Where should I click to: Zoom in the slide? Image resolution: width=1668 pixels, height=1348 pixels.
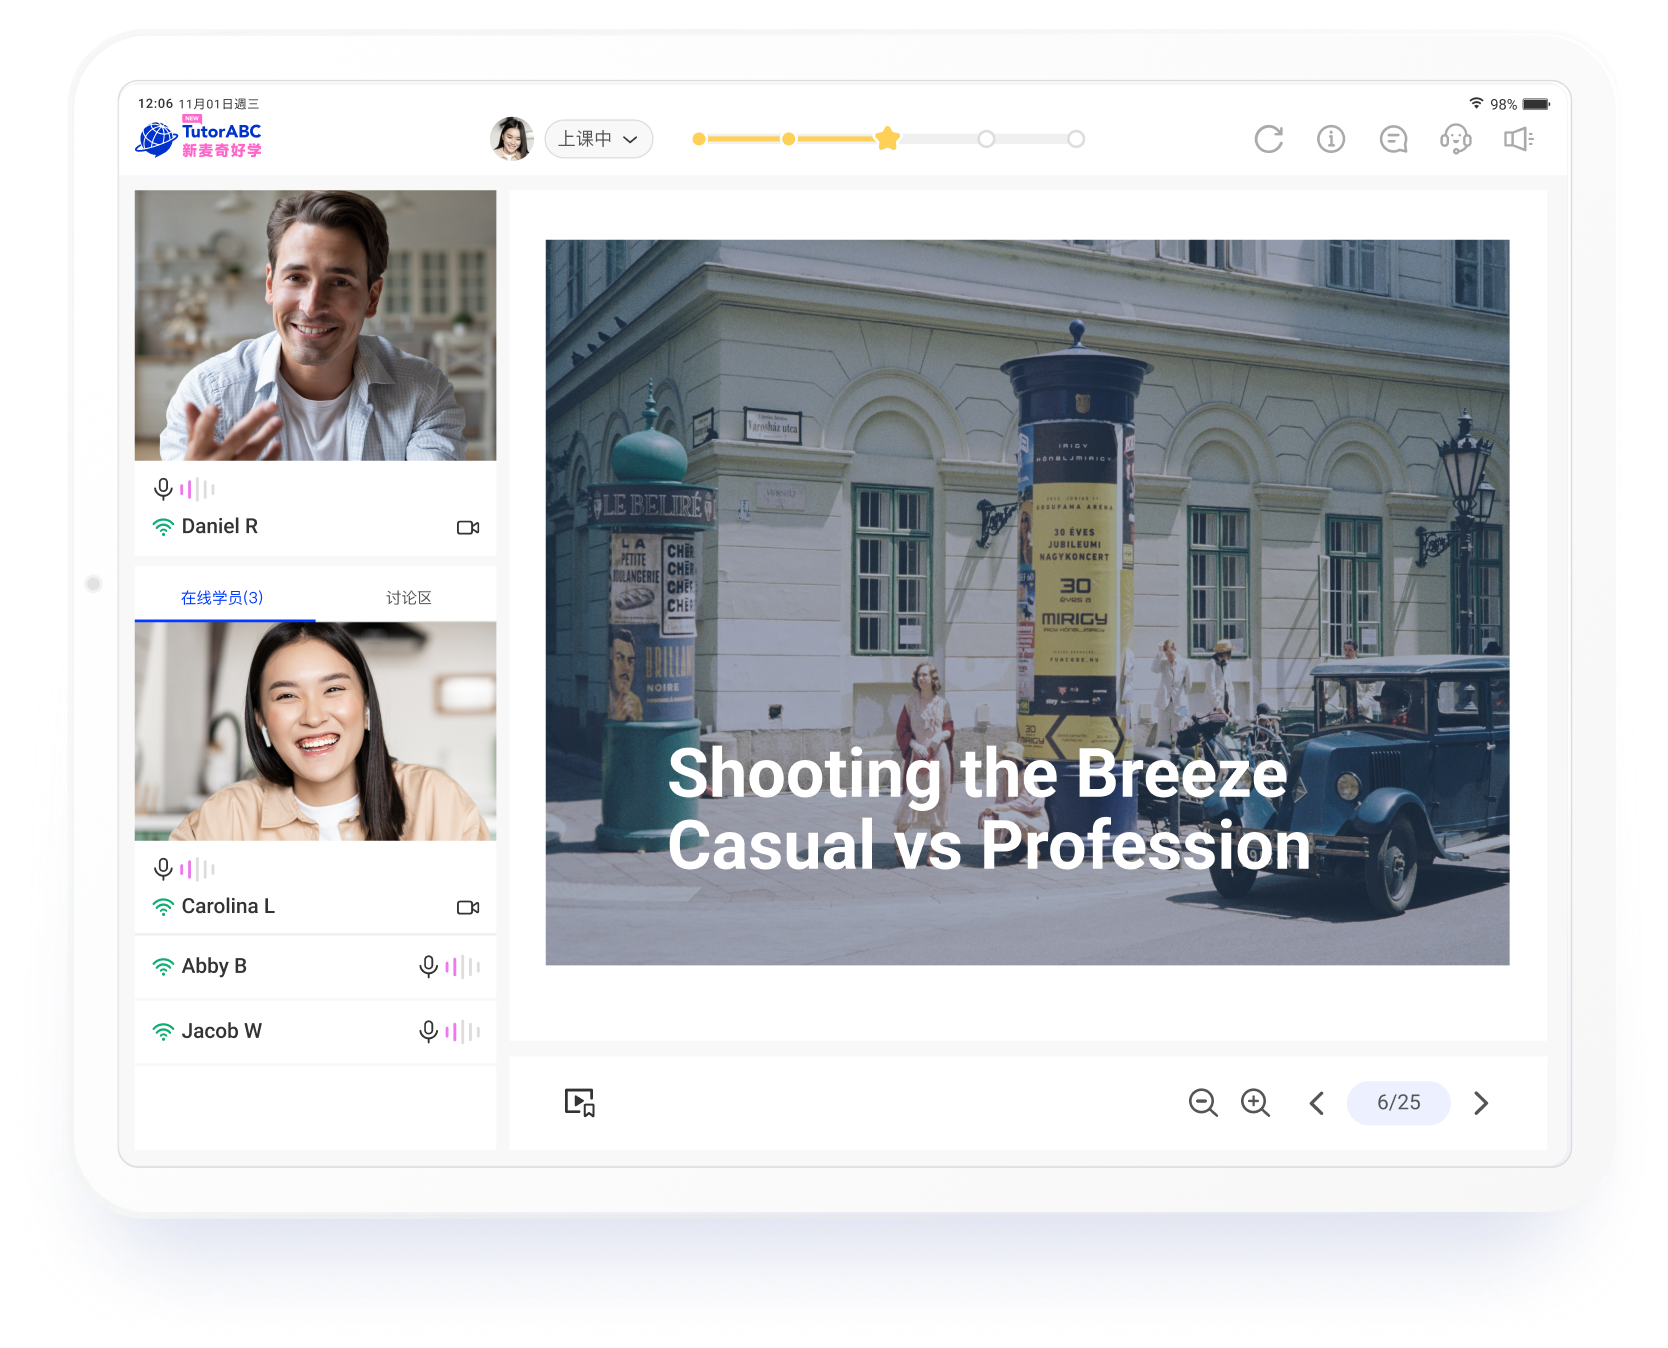(x=1255, y=1102)
